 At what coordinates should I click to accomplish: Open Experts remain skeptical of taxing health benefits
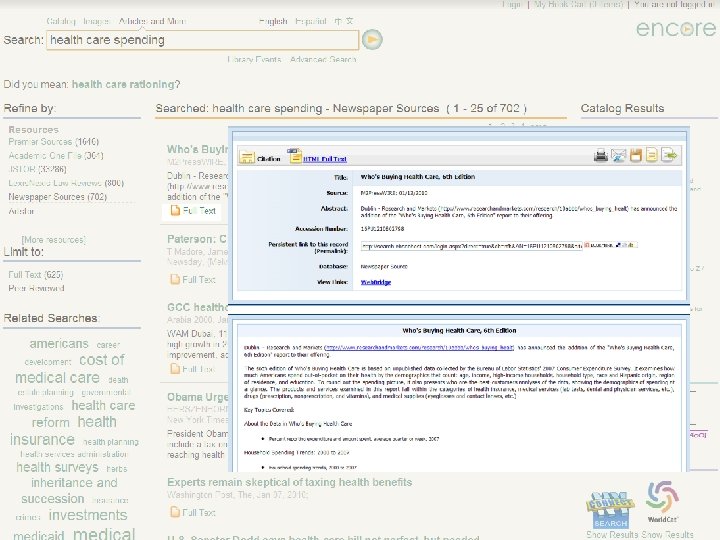click(289, 482)
